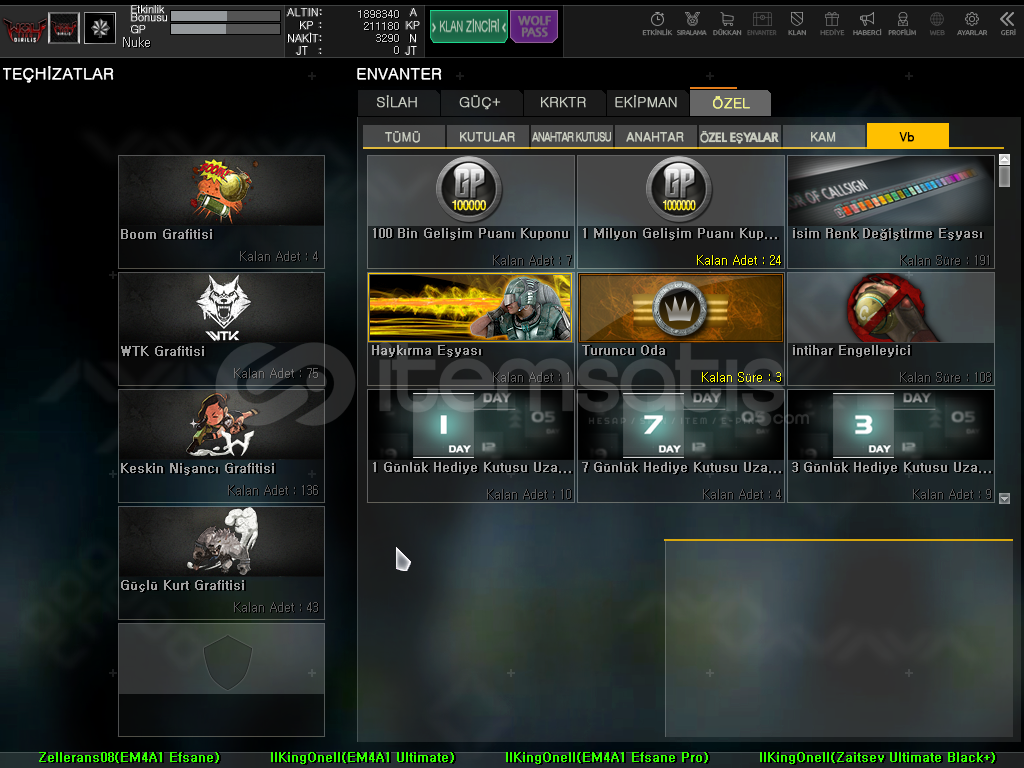
Task: Click the inventory scrollbar thumb
Action: pos(1004,177)
